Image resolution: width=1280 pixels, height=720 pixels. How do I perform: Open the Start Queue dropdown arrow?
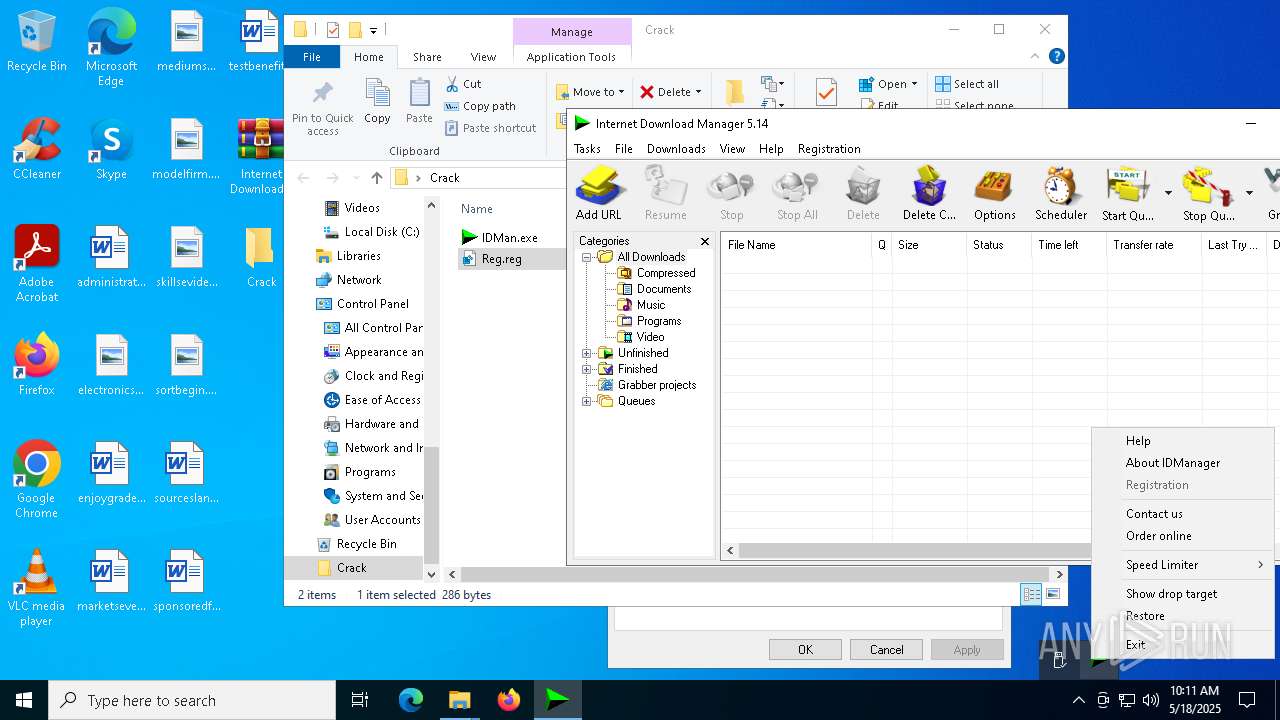1168,192
